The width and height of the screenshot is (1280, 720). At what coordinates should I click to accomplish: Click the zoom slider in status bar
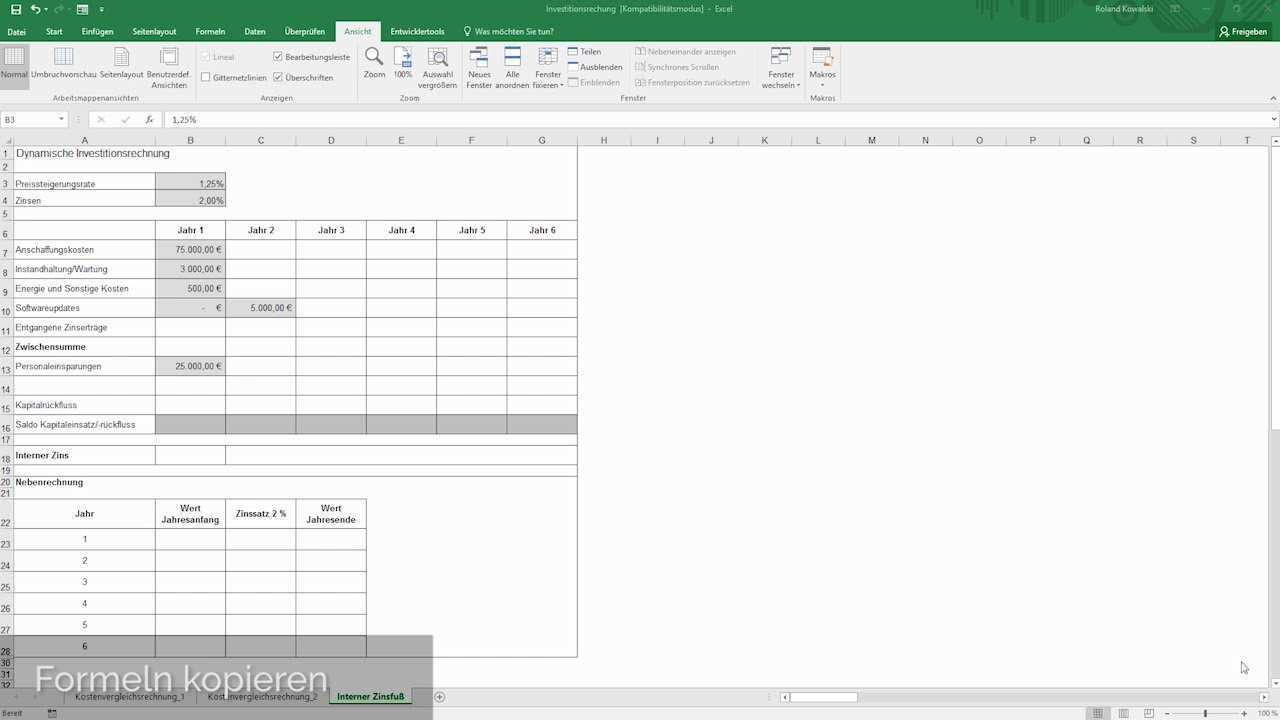1204,713
